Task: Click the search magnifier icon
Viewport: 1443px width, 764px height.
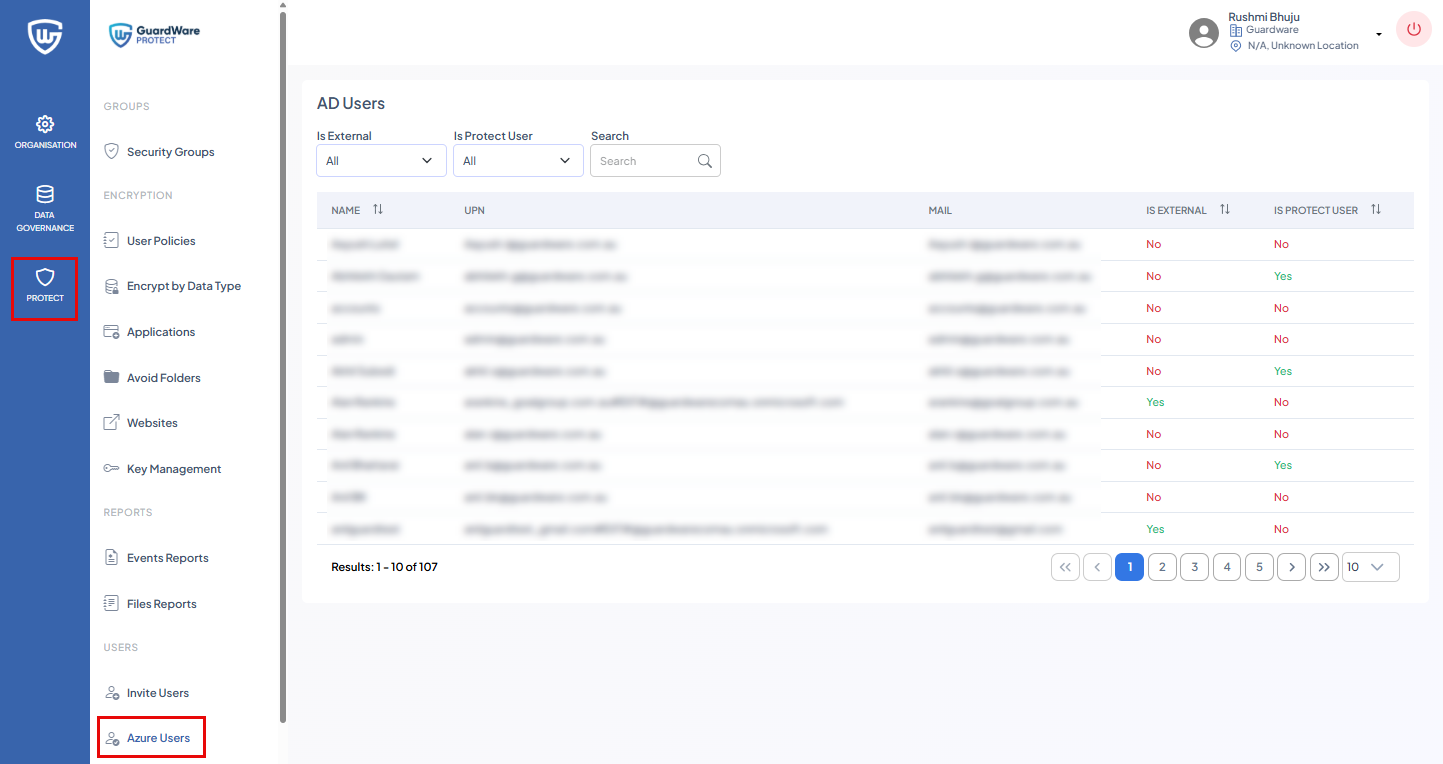Action: [x=705, y=161]
